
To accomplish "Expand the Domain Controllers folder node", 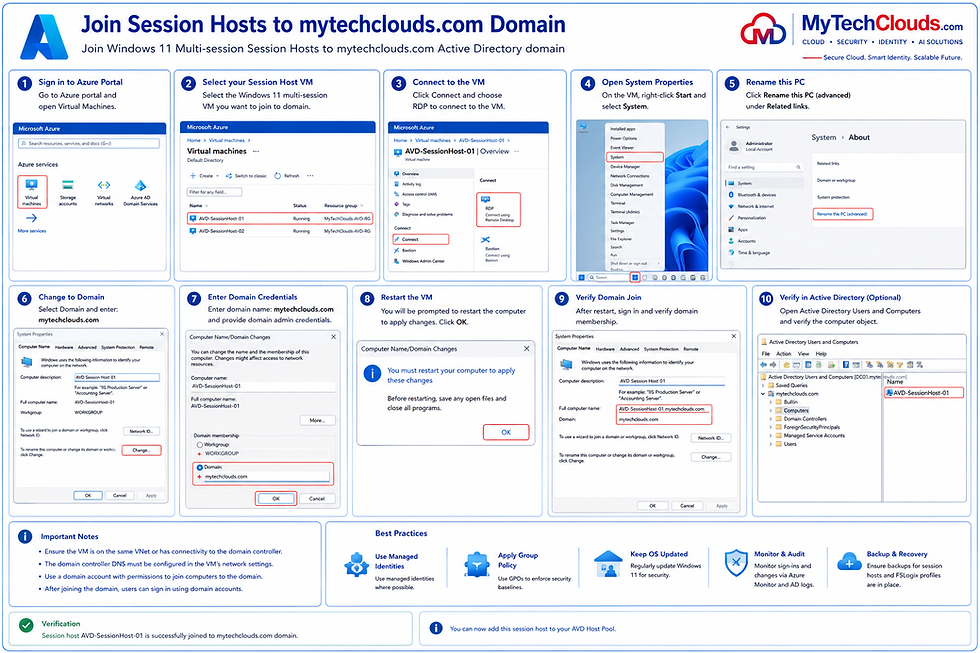I will [x=771, y=419].
